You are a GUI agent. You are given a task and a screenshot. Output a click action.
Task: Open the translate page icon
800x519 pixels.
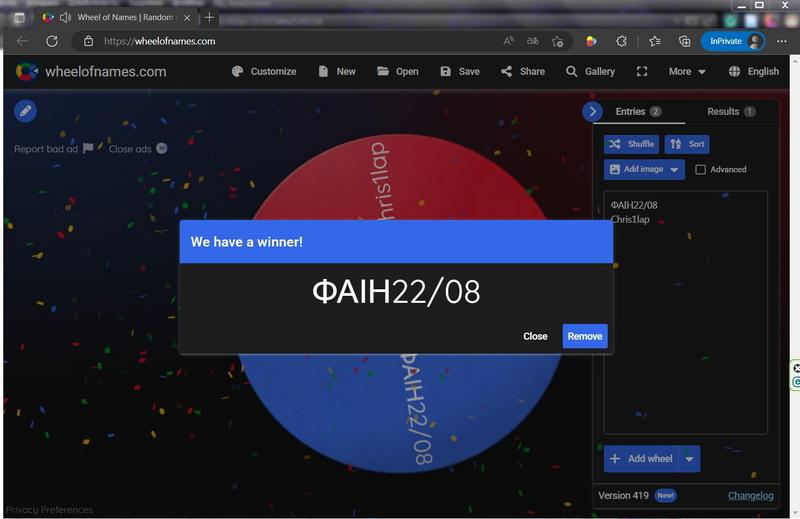pyautogui.click(x=533, y=41)
